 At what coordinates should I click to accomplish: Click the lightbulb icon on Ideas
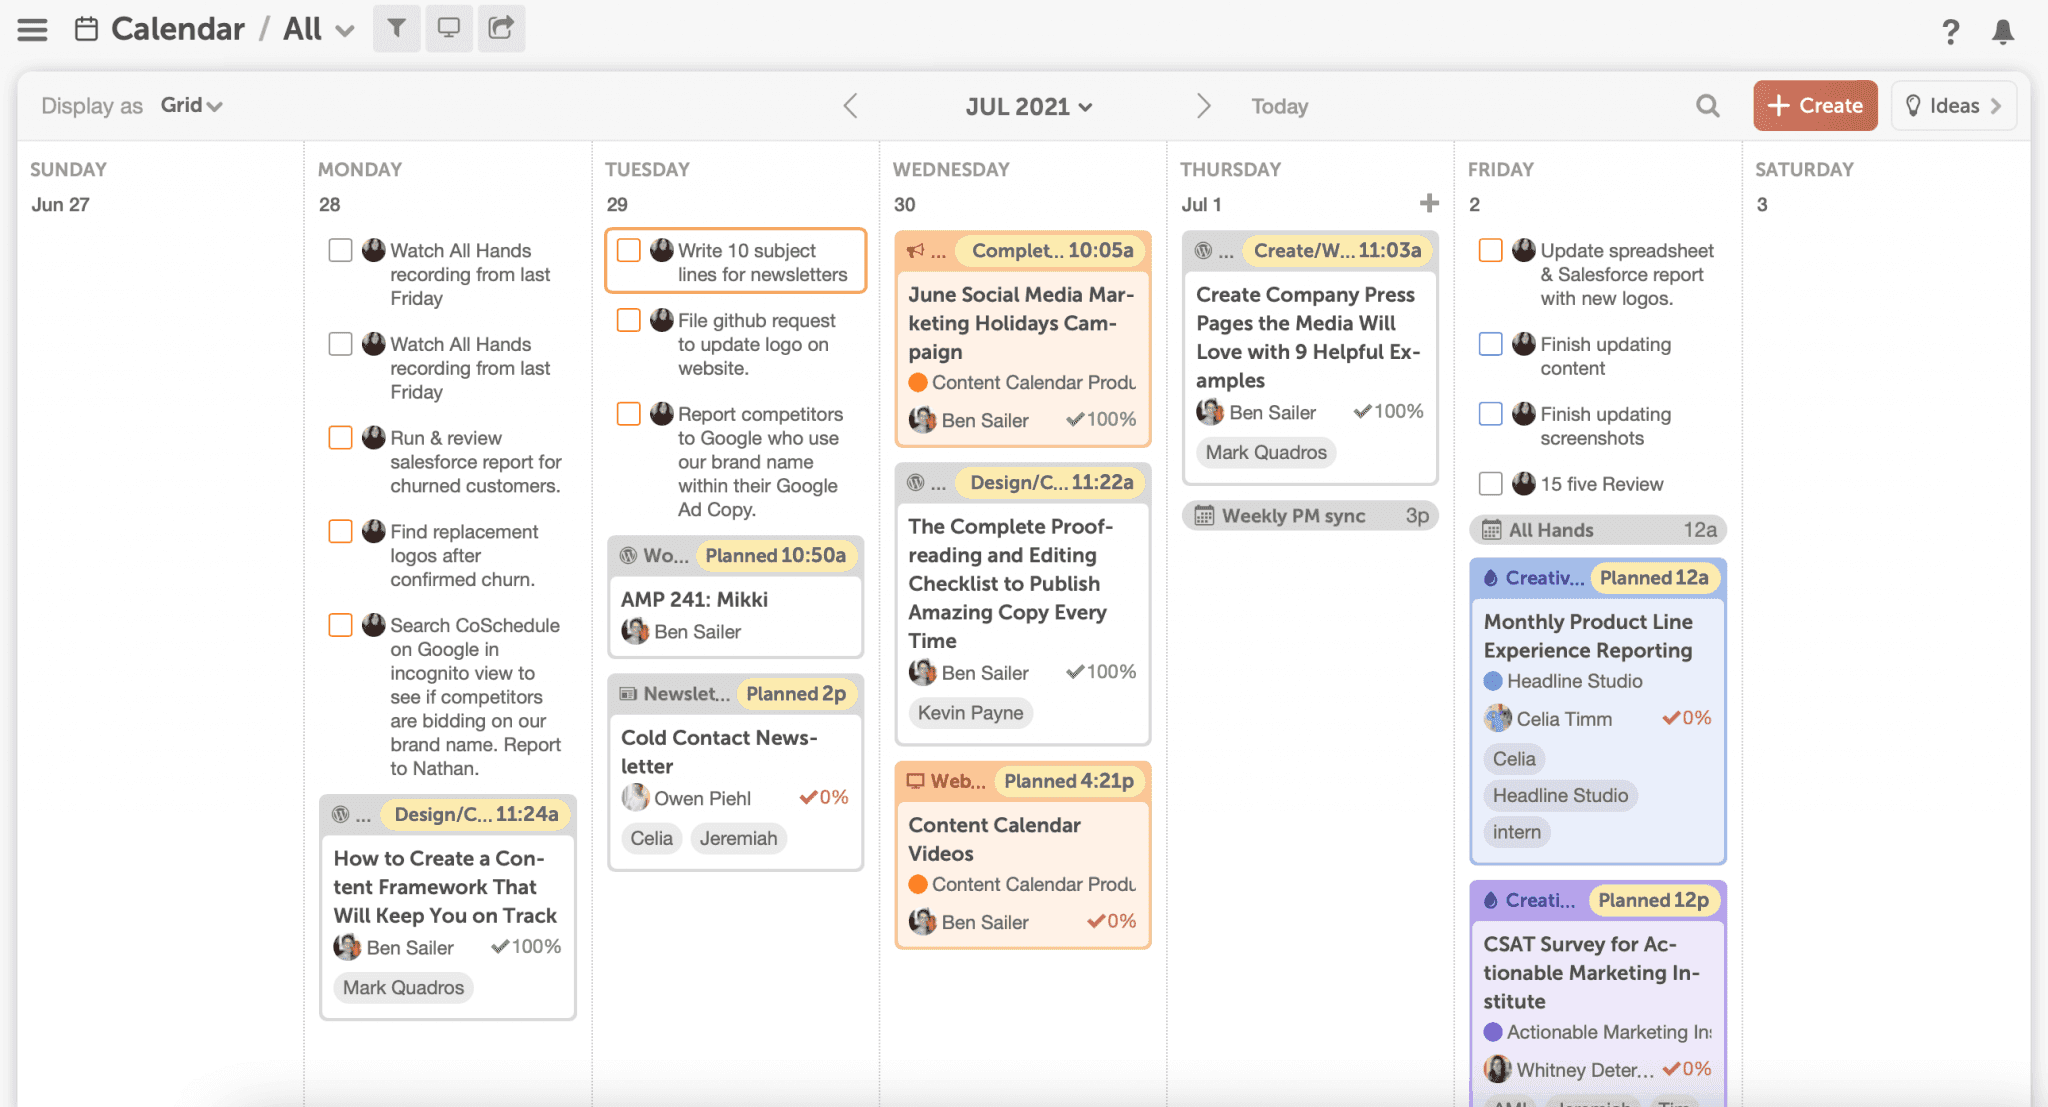click(1913, 106)
